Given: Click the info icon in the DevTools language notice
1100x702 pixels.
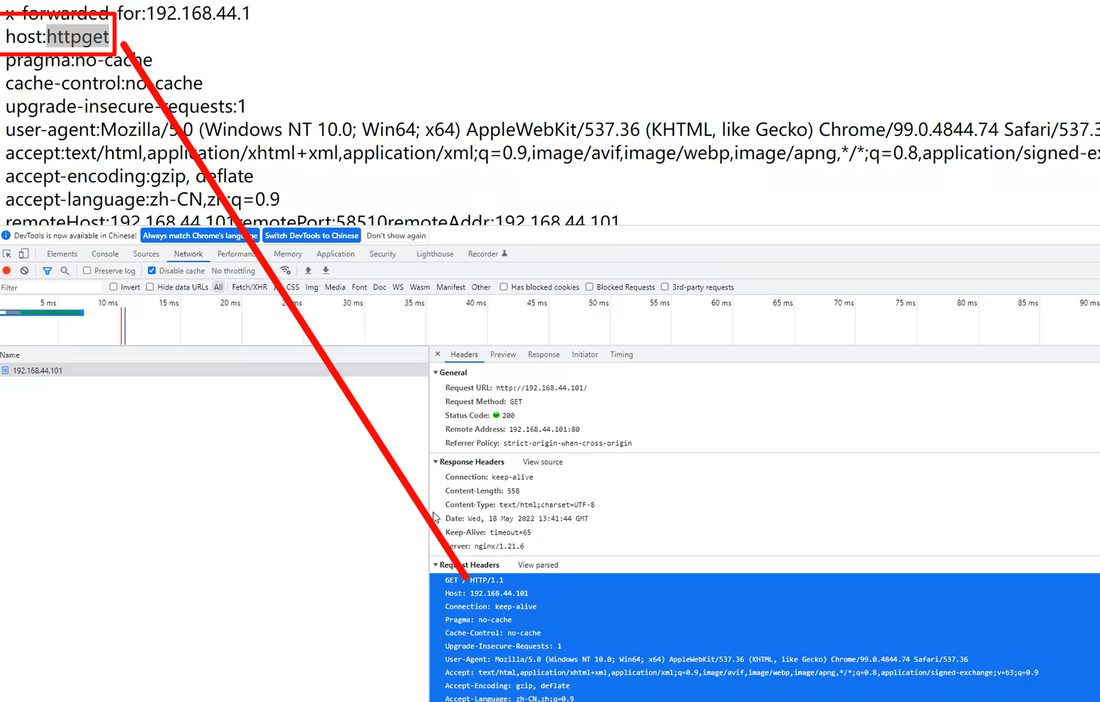Looking at the screenshot, I should pos(6,236).
